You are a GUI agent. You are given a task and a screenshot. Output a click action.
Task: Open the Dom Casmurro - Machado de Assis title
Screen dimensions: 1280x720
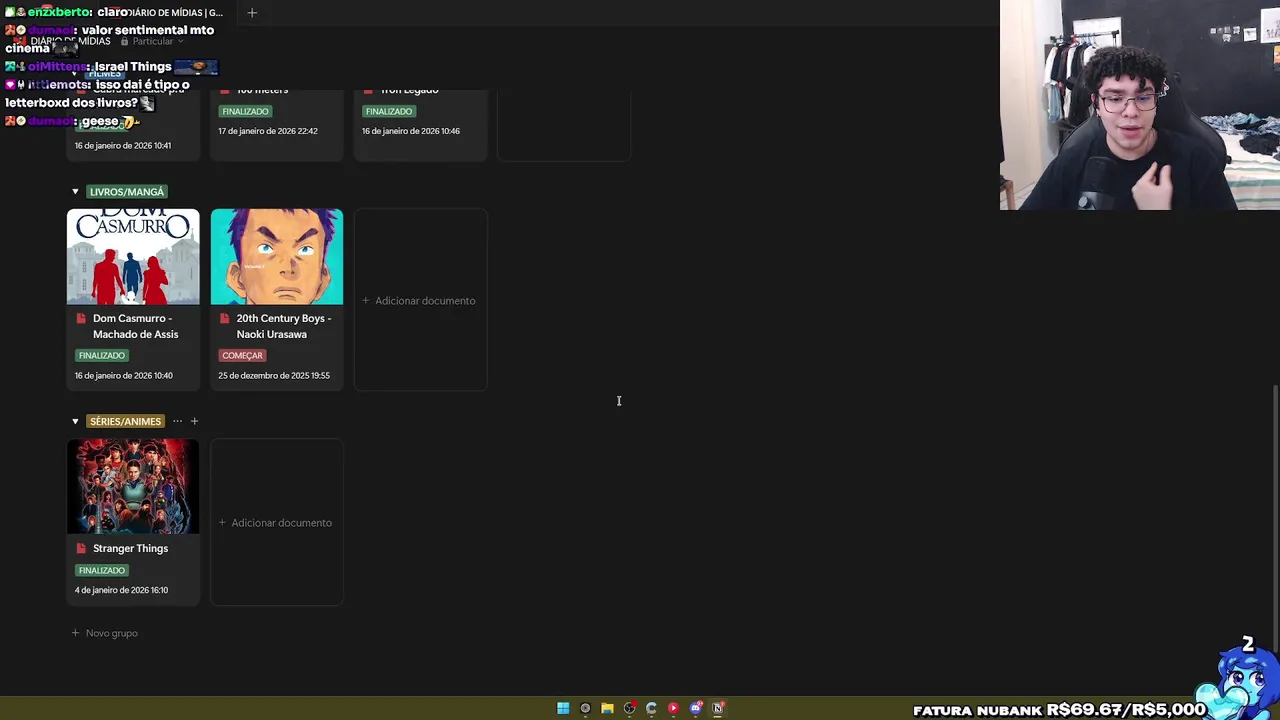click(x=135, y=326)
